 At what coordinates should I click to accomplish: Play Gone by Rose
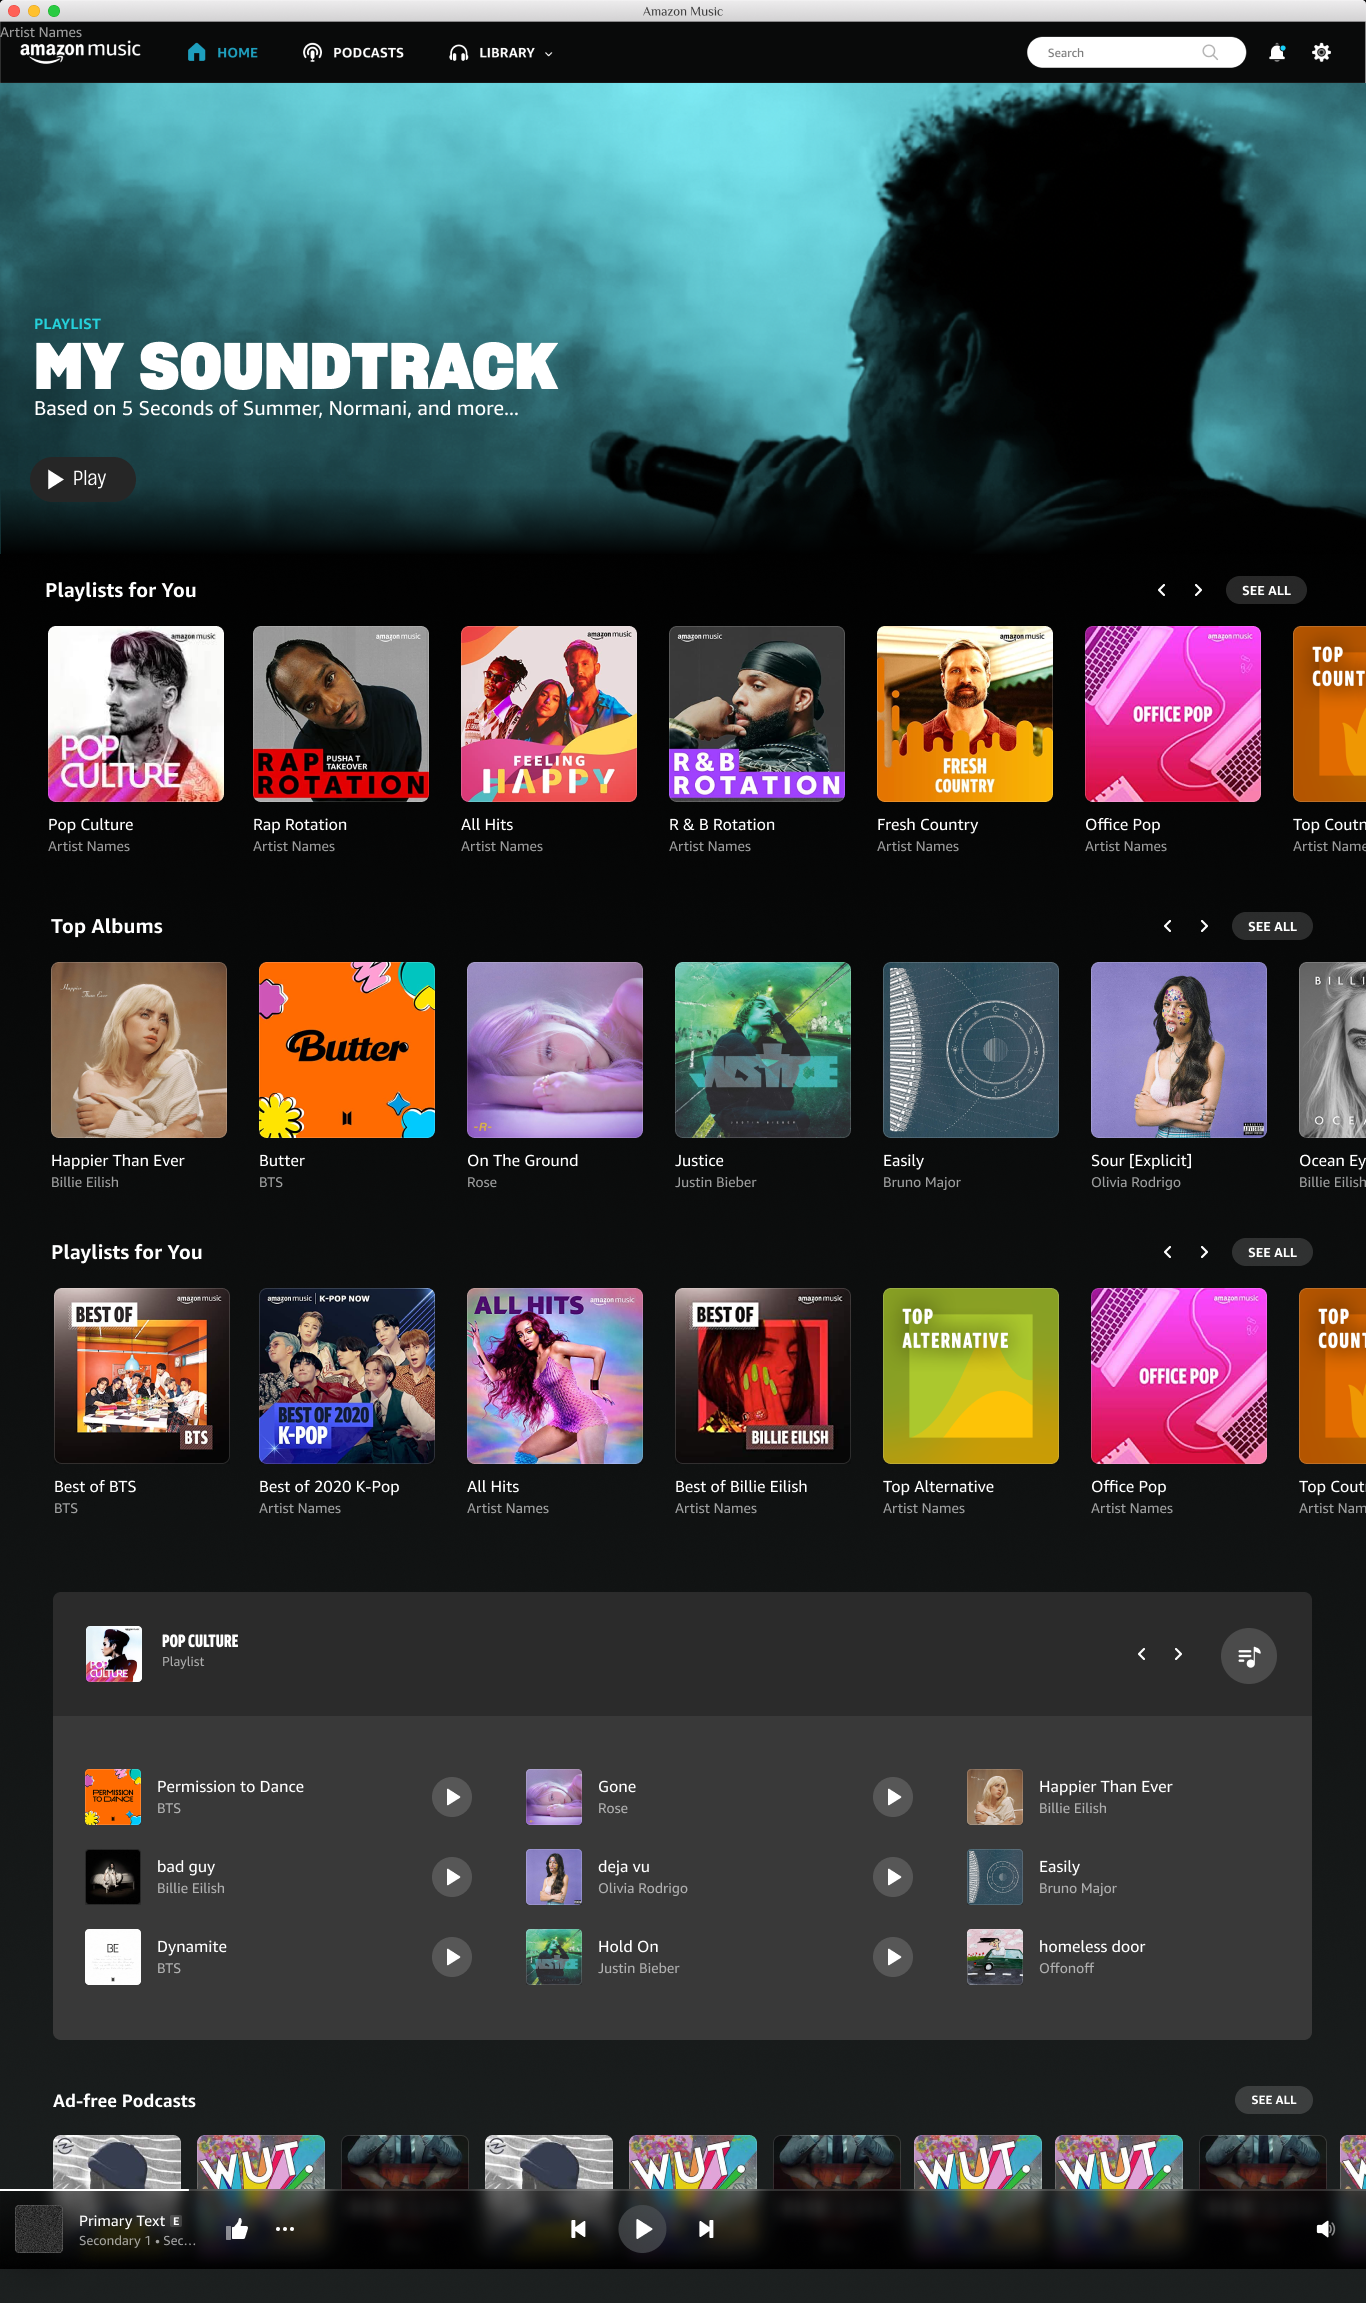click(x=893, y=1797)
